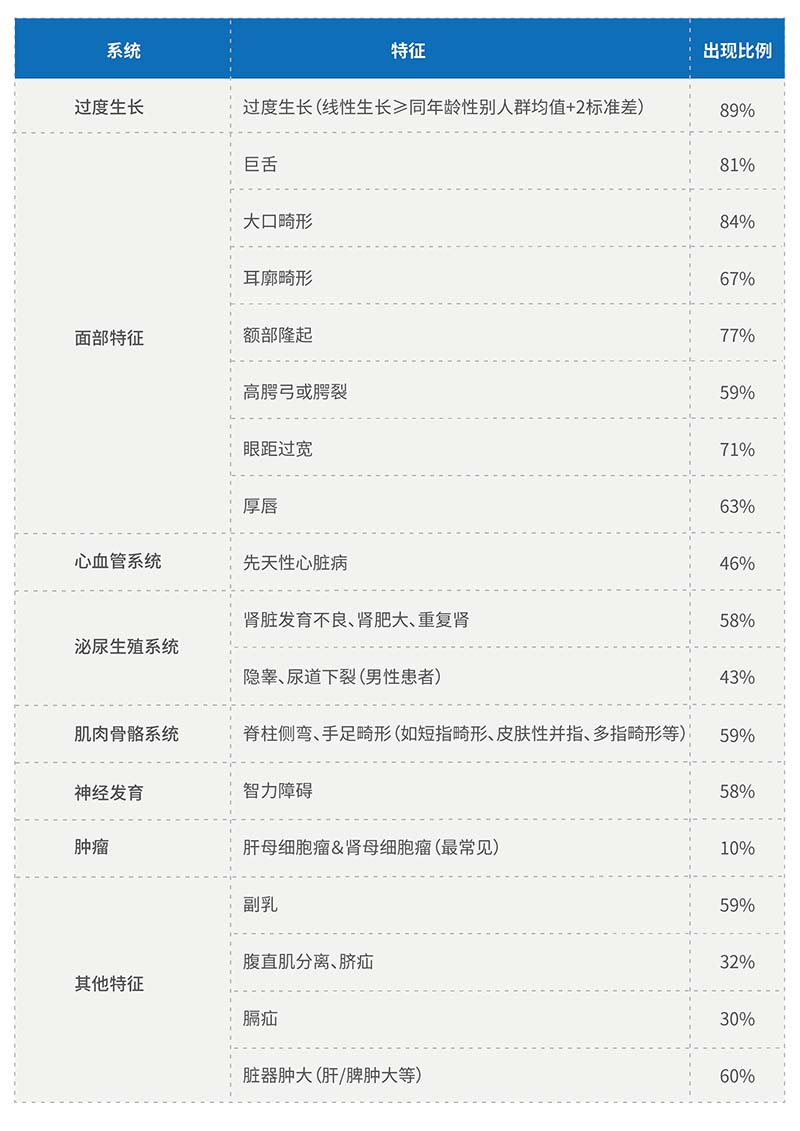The image size is (800, 1131).
Task: Select the 智力障碍 feature cell
Action: pos(278,791)
